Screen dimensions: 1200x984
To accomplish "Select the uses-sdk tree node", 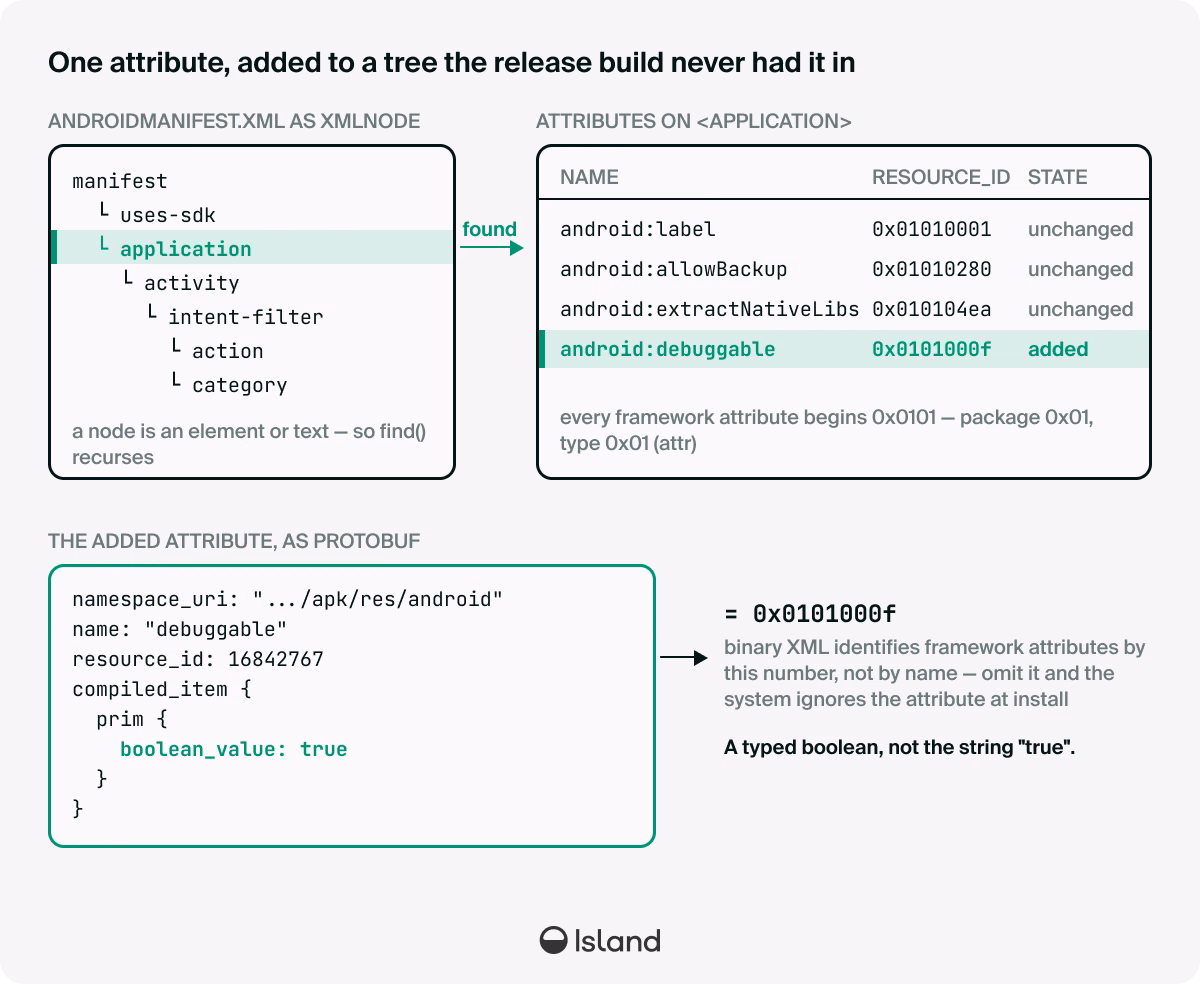I will [x=167, y=215].
